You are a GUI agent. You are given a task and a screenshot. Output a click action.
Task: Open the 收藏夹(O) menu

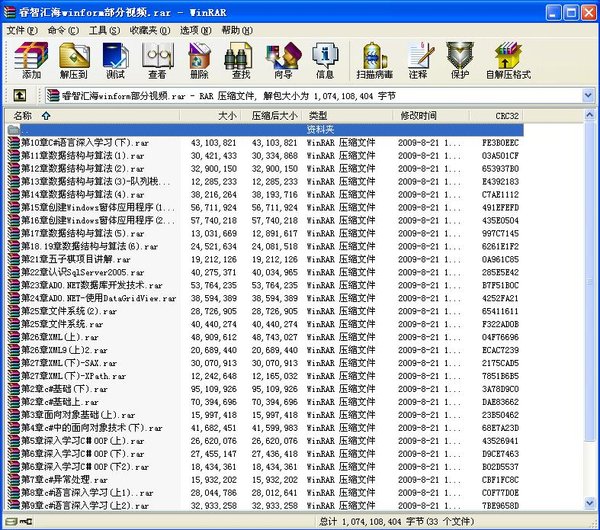click(x=150, y=30)
